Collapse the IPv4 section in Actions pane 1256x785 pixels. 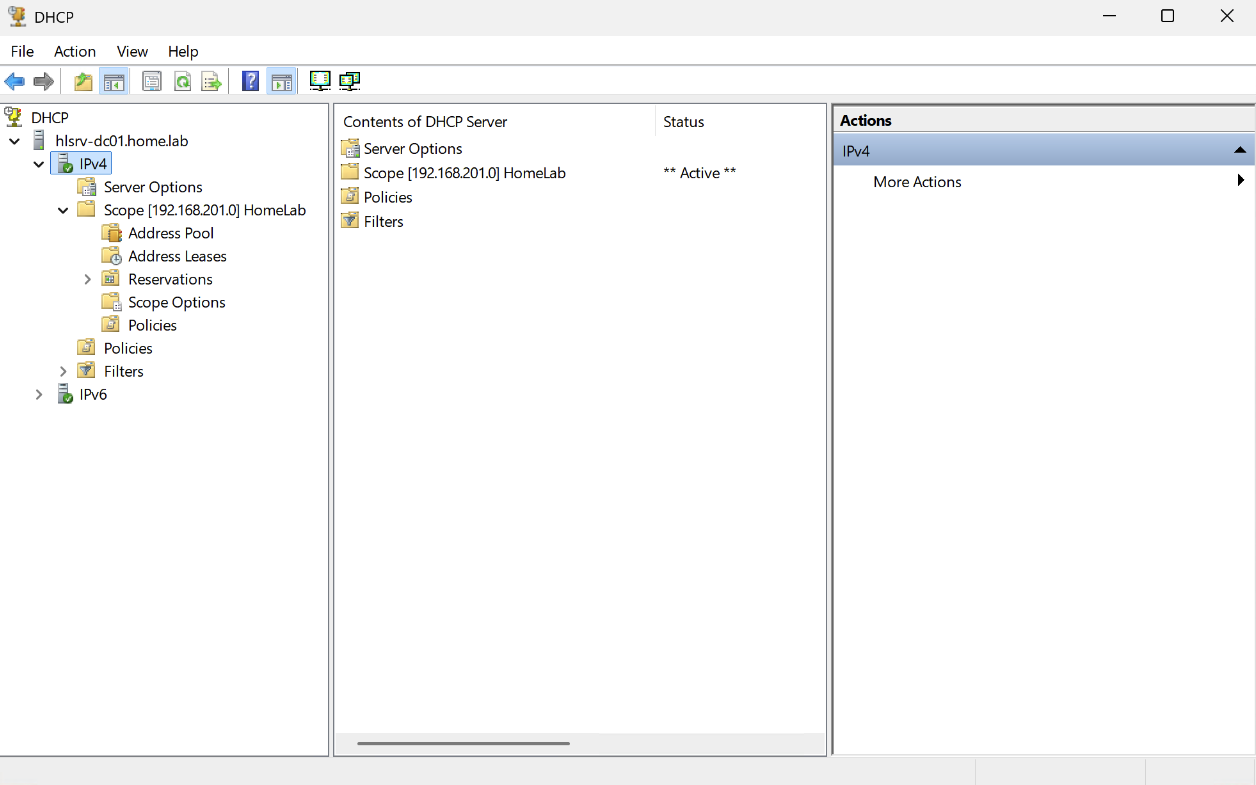(x=1239, y=150)
